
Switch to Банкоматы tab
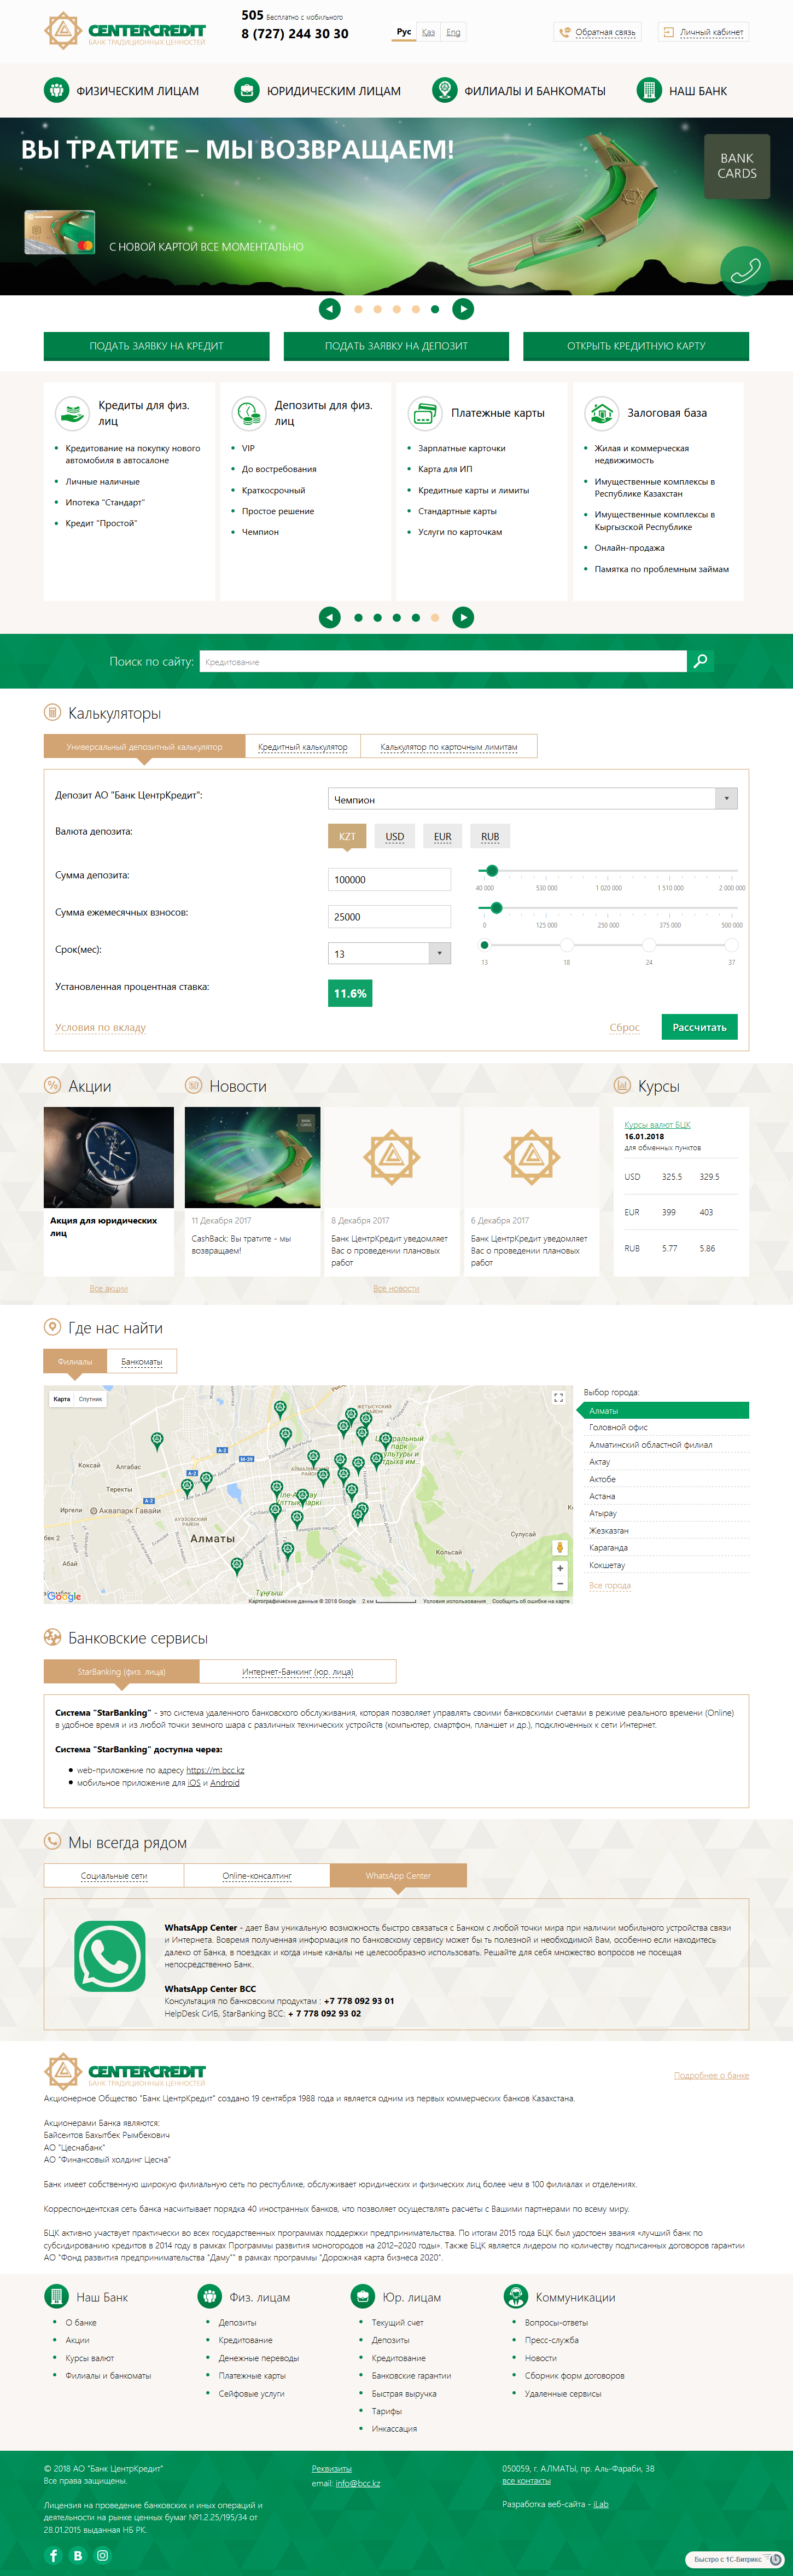point(141,1361)
